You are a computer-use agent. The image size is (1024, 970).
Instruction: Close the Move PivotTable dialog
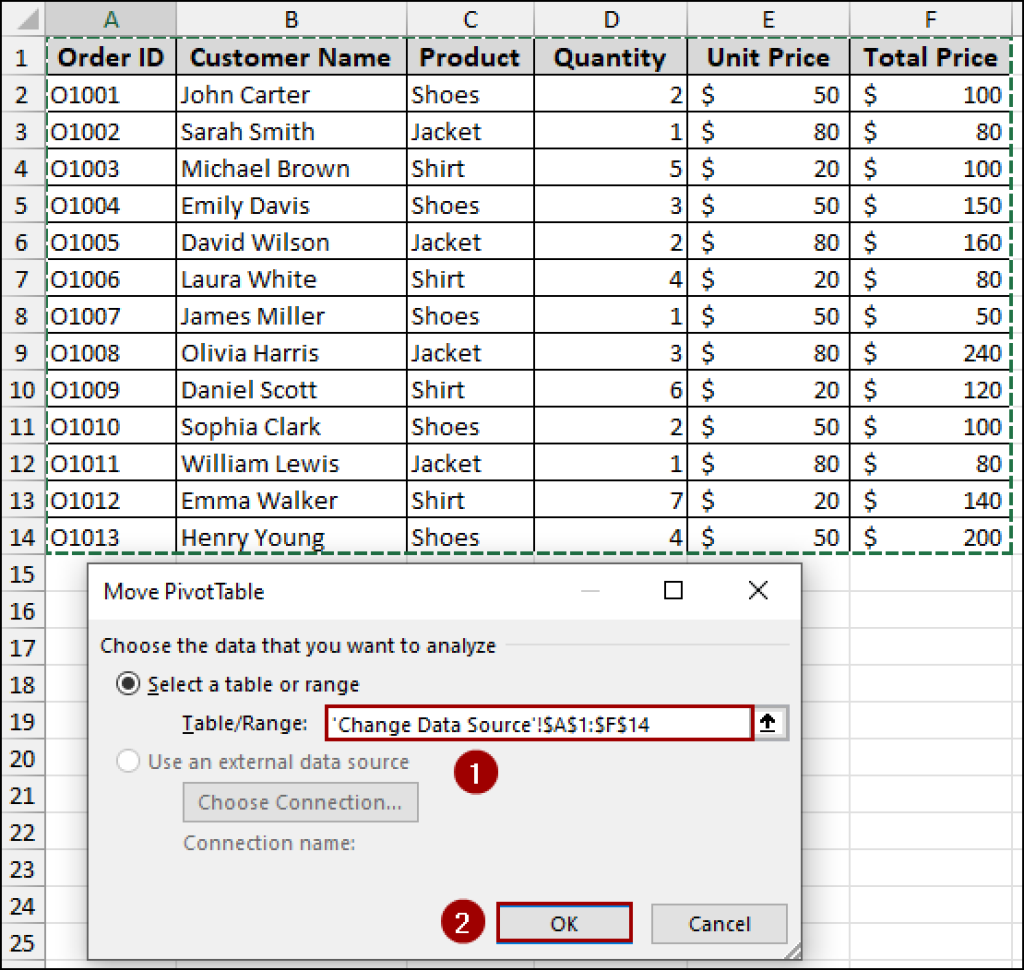pyautogui.click(x=757, y=591)
